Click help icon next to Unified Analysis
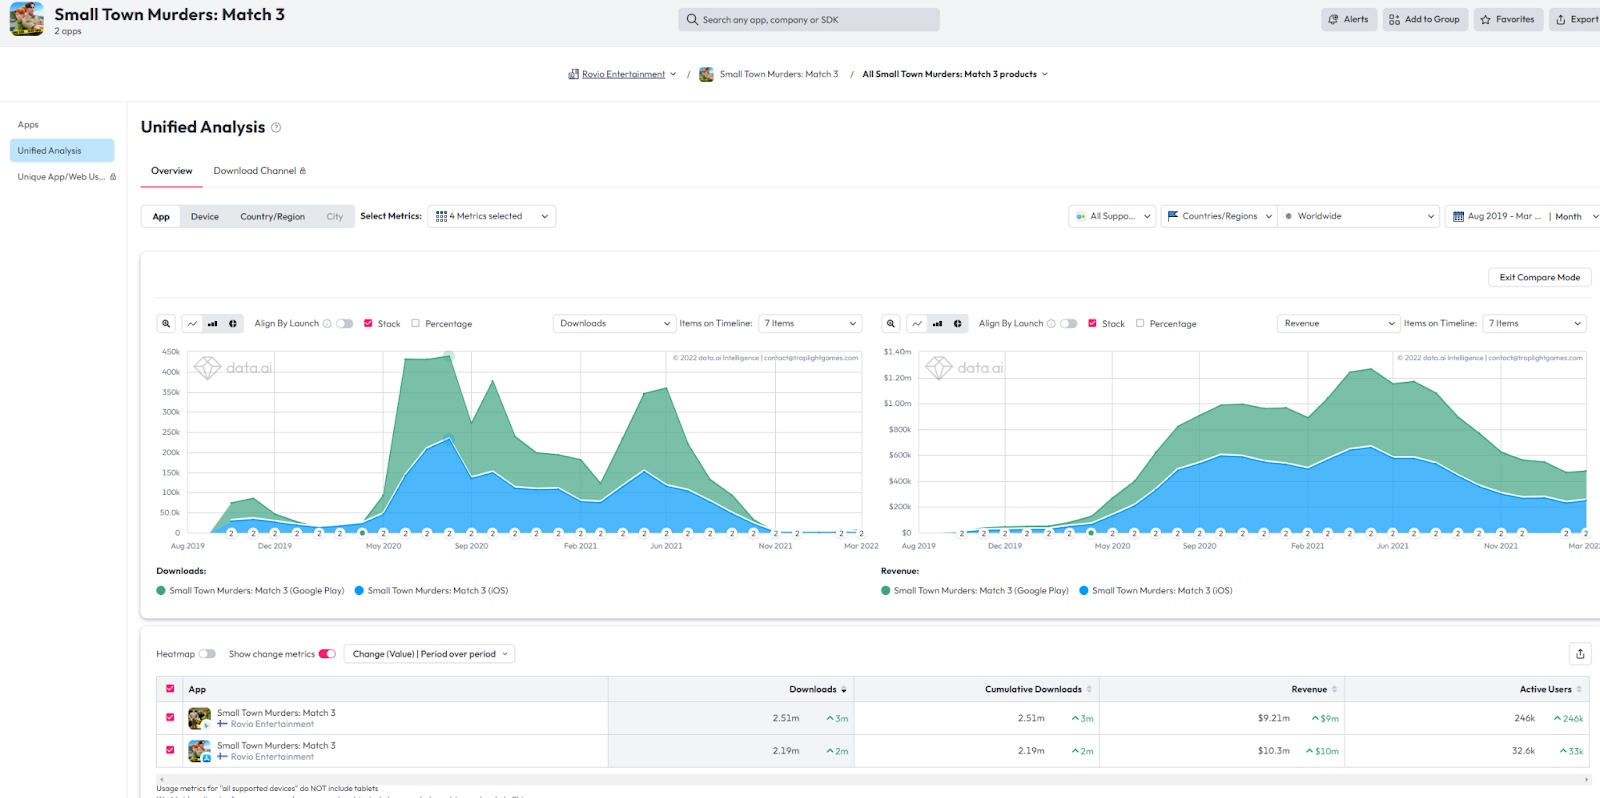This screenshot has height=798, width=1600. [x=276, y=128]
